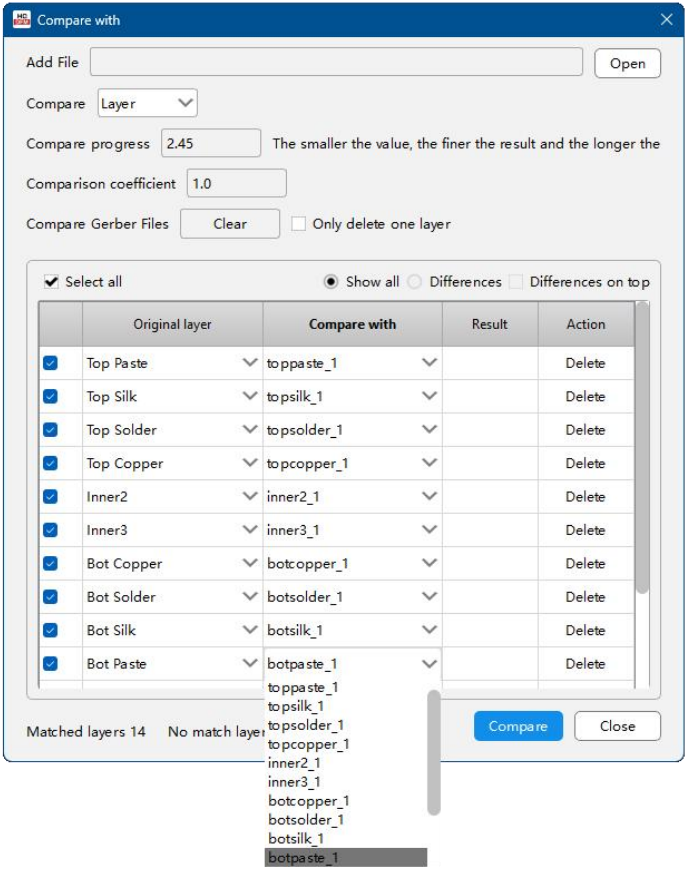Clear the compared Gerber files
687x871 pixels.
(x=229, y=224)
